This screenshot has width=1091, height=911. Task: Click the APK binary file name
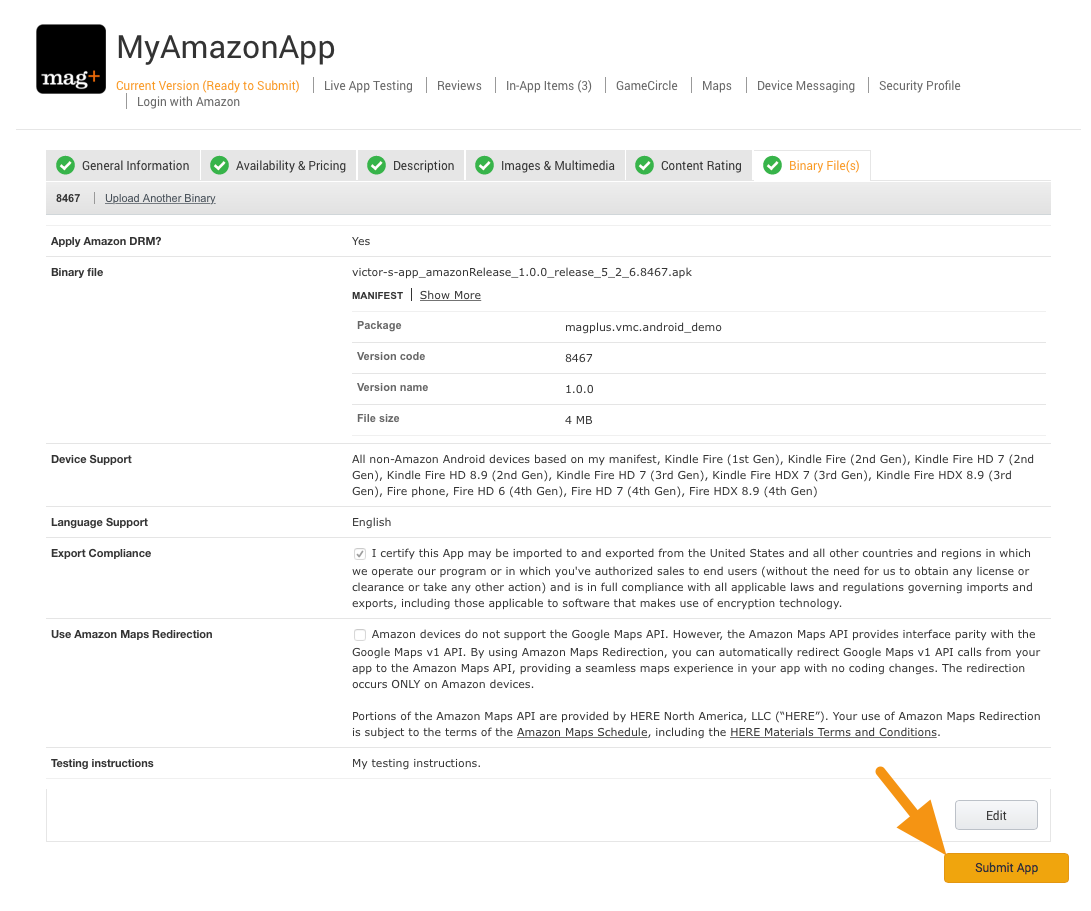(x=522, y=272)
